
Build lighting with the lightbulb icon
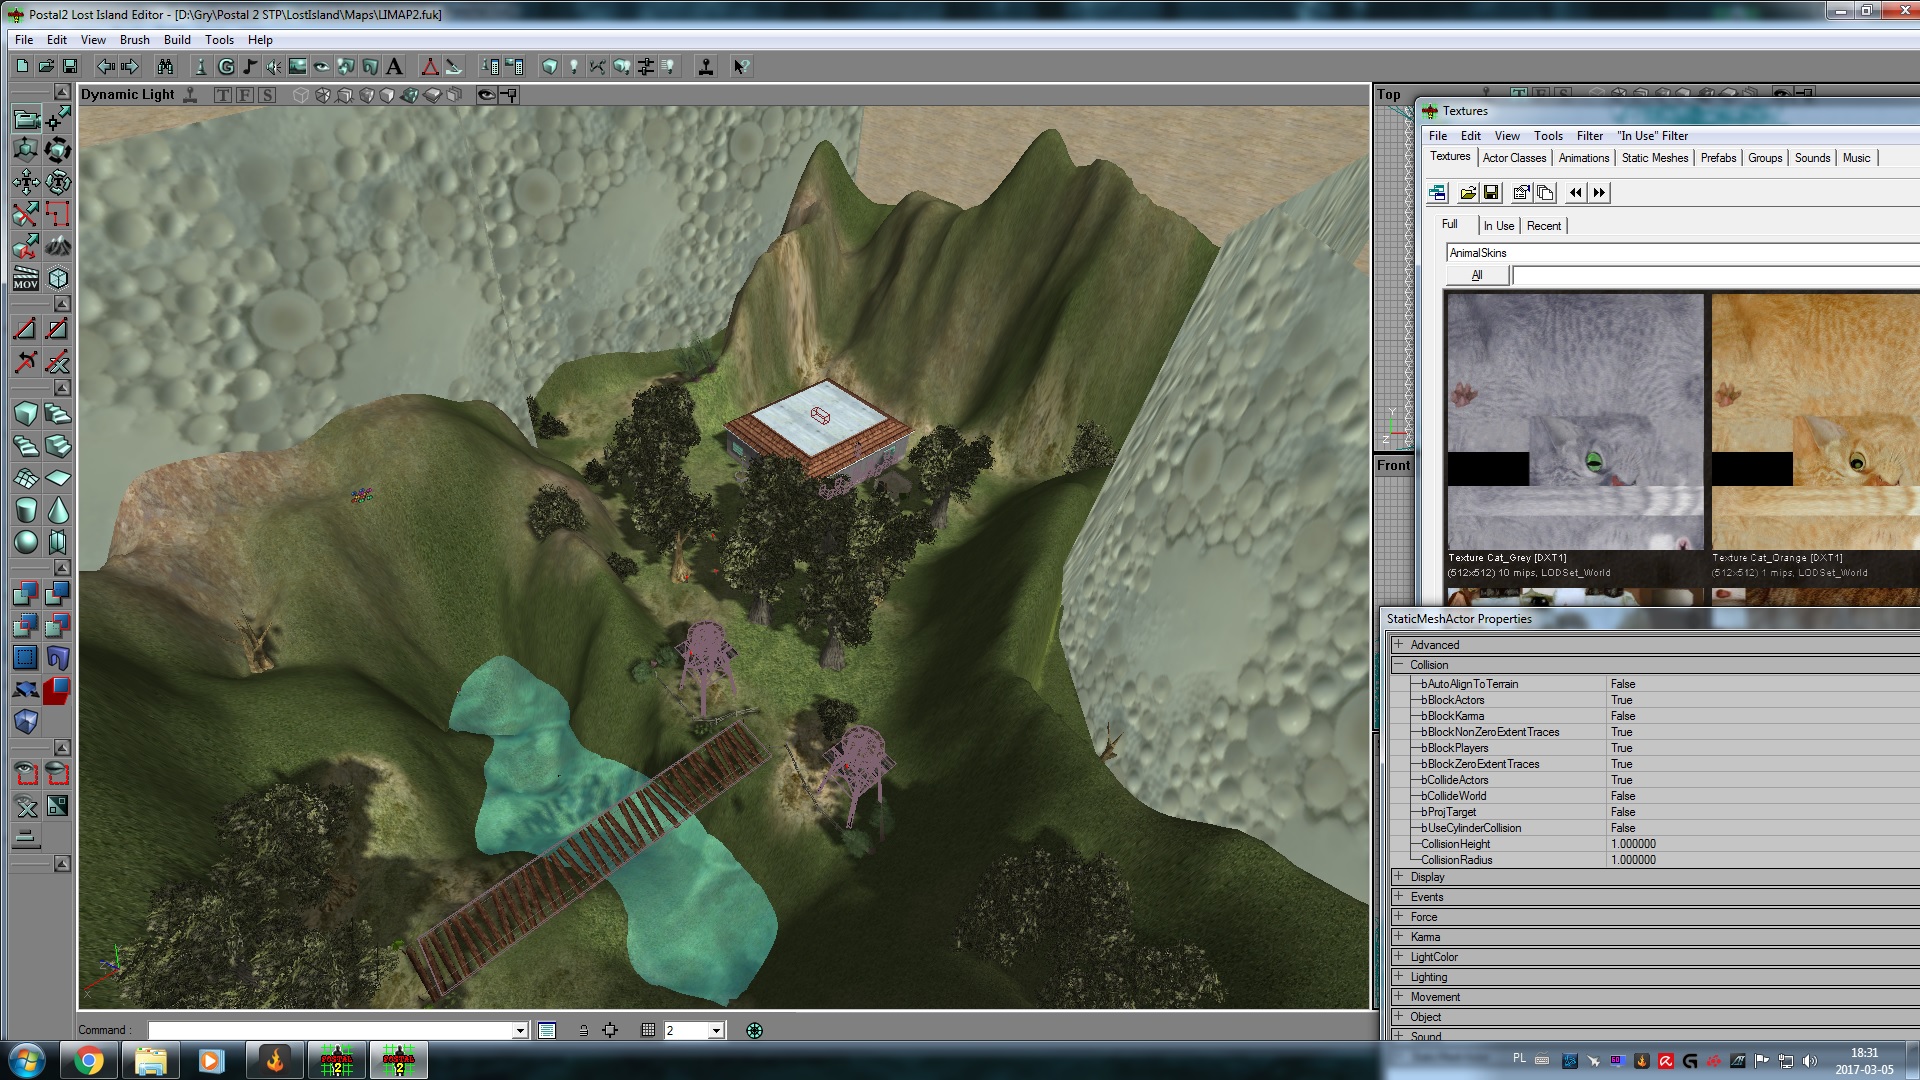tap(574, 67)
